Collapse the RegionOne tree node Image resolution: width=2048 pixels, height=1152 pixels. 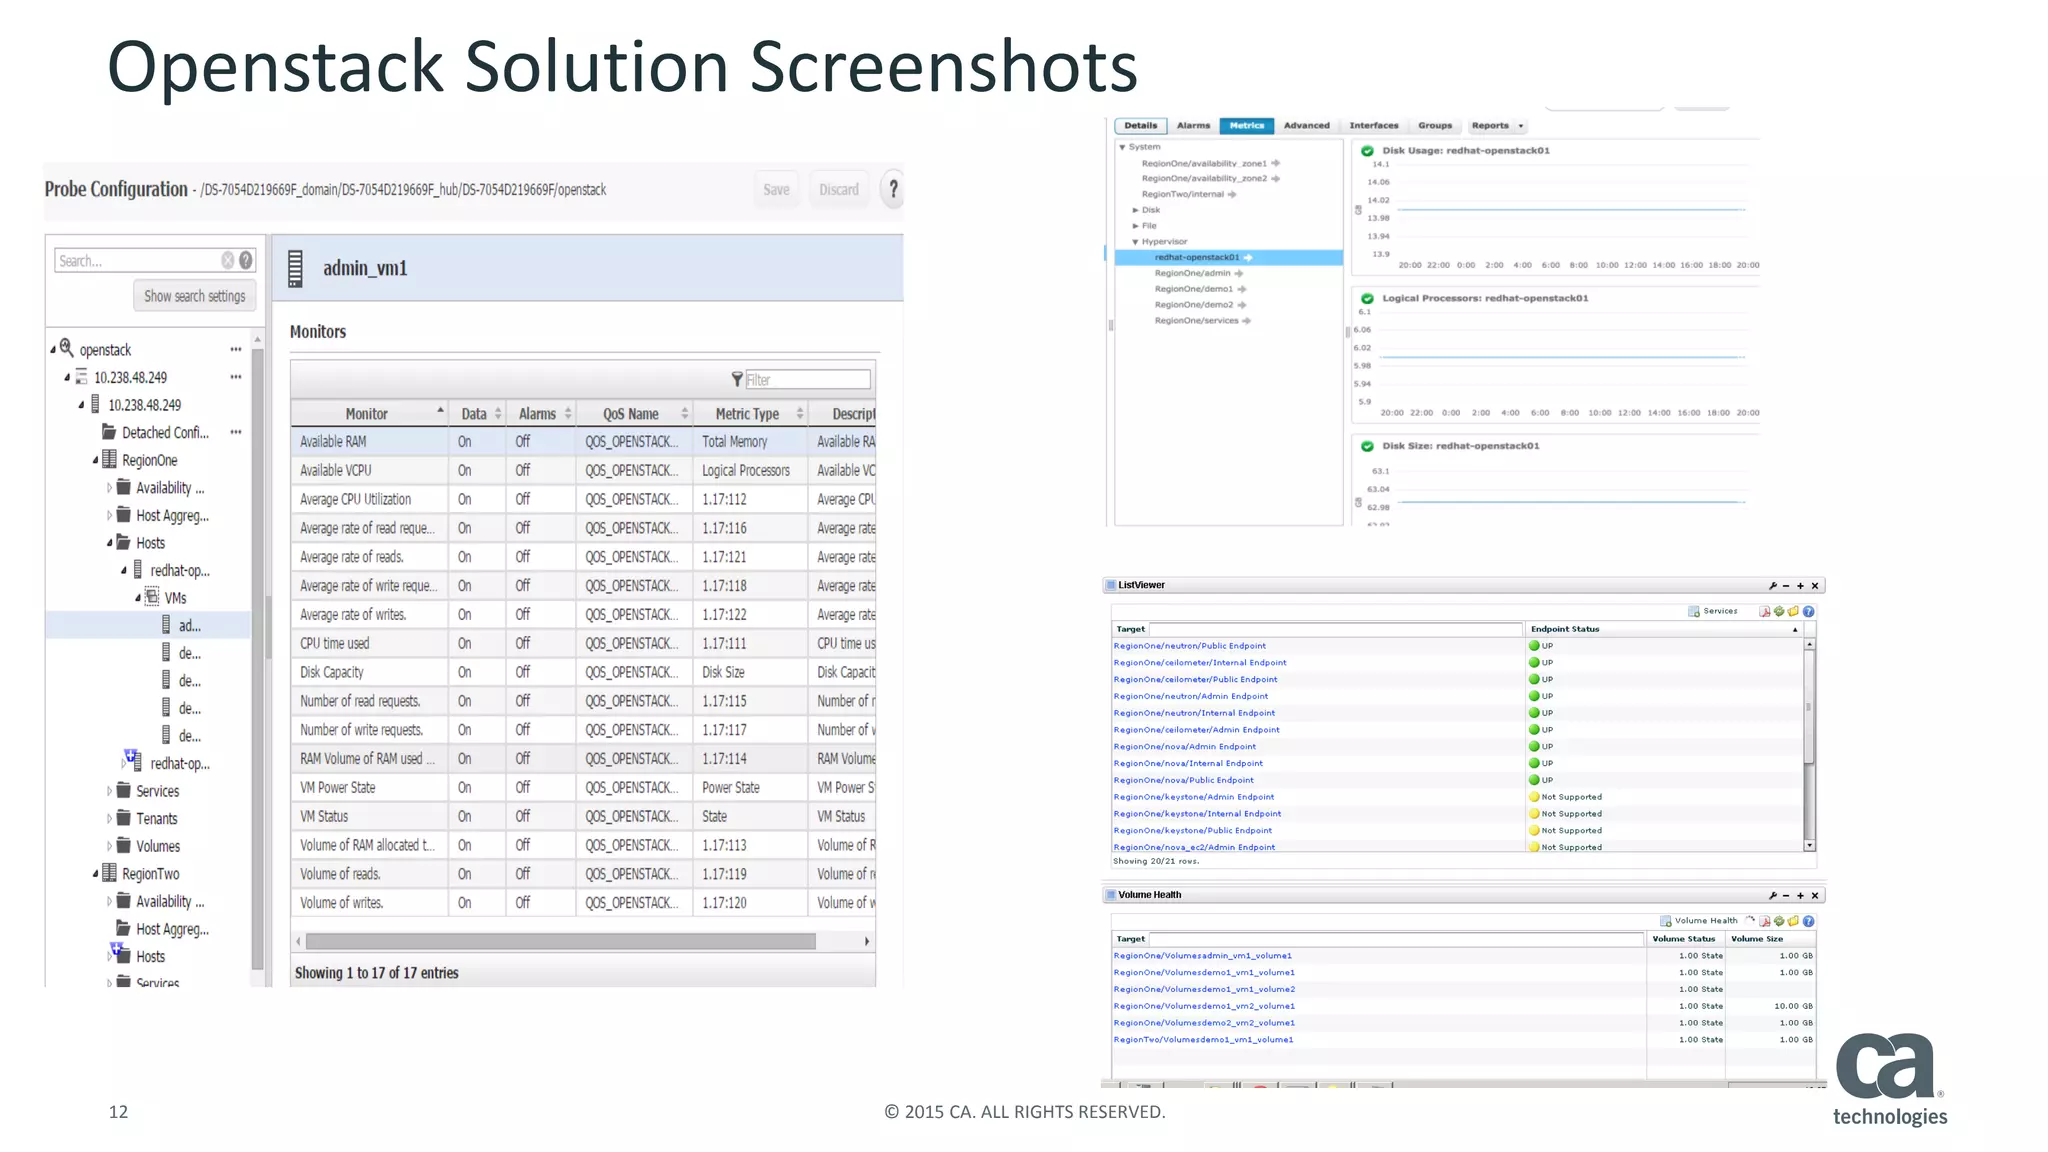[96, 460]
